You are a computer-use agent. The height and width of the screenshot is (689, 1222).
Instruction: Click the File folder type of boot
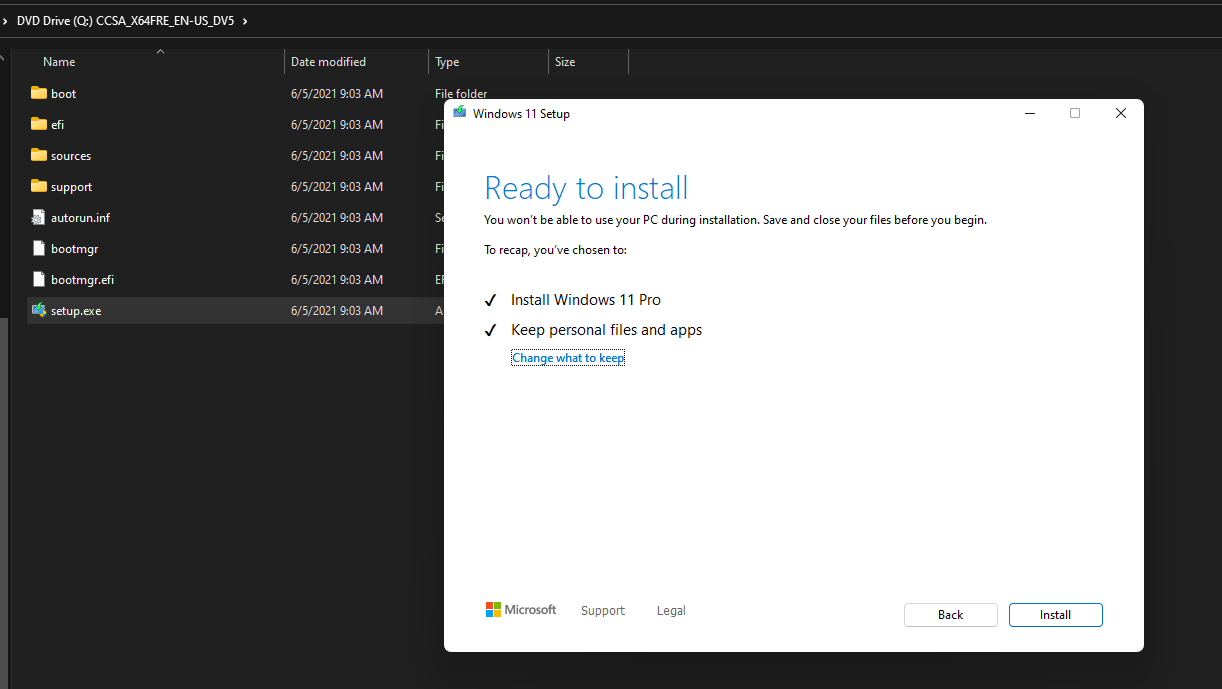(461, 94)
